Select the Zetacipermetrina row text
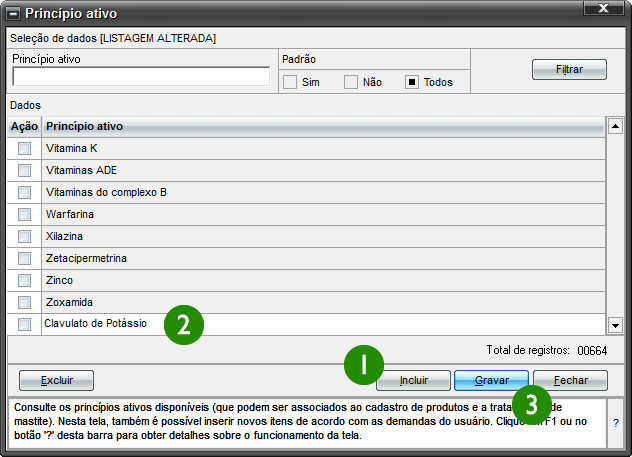 point(86,258)
